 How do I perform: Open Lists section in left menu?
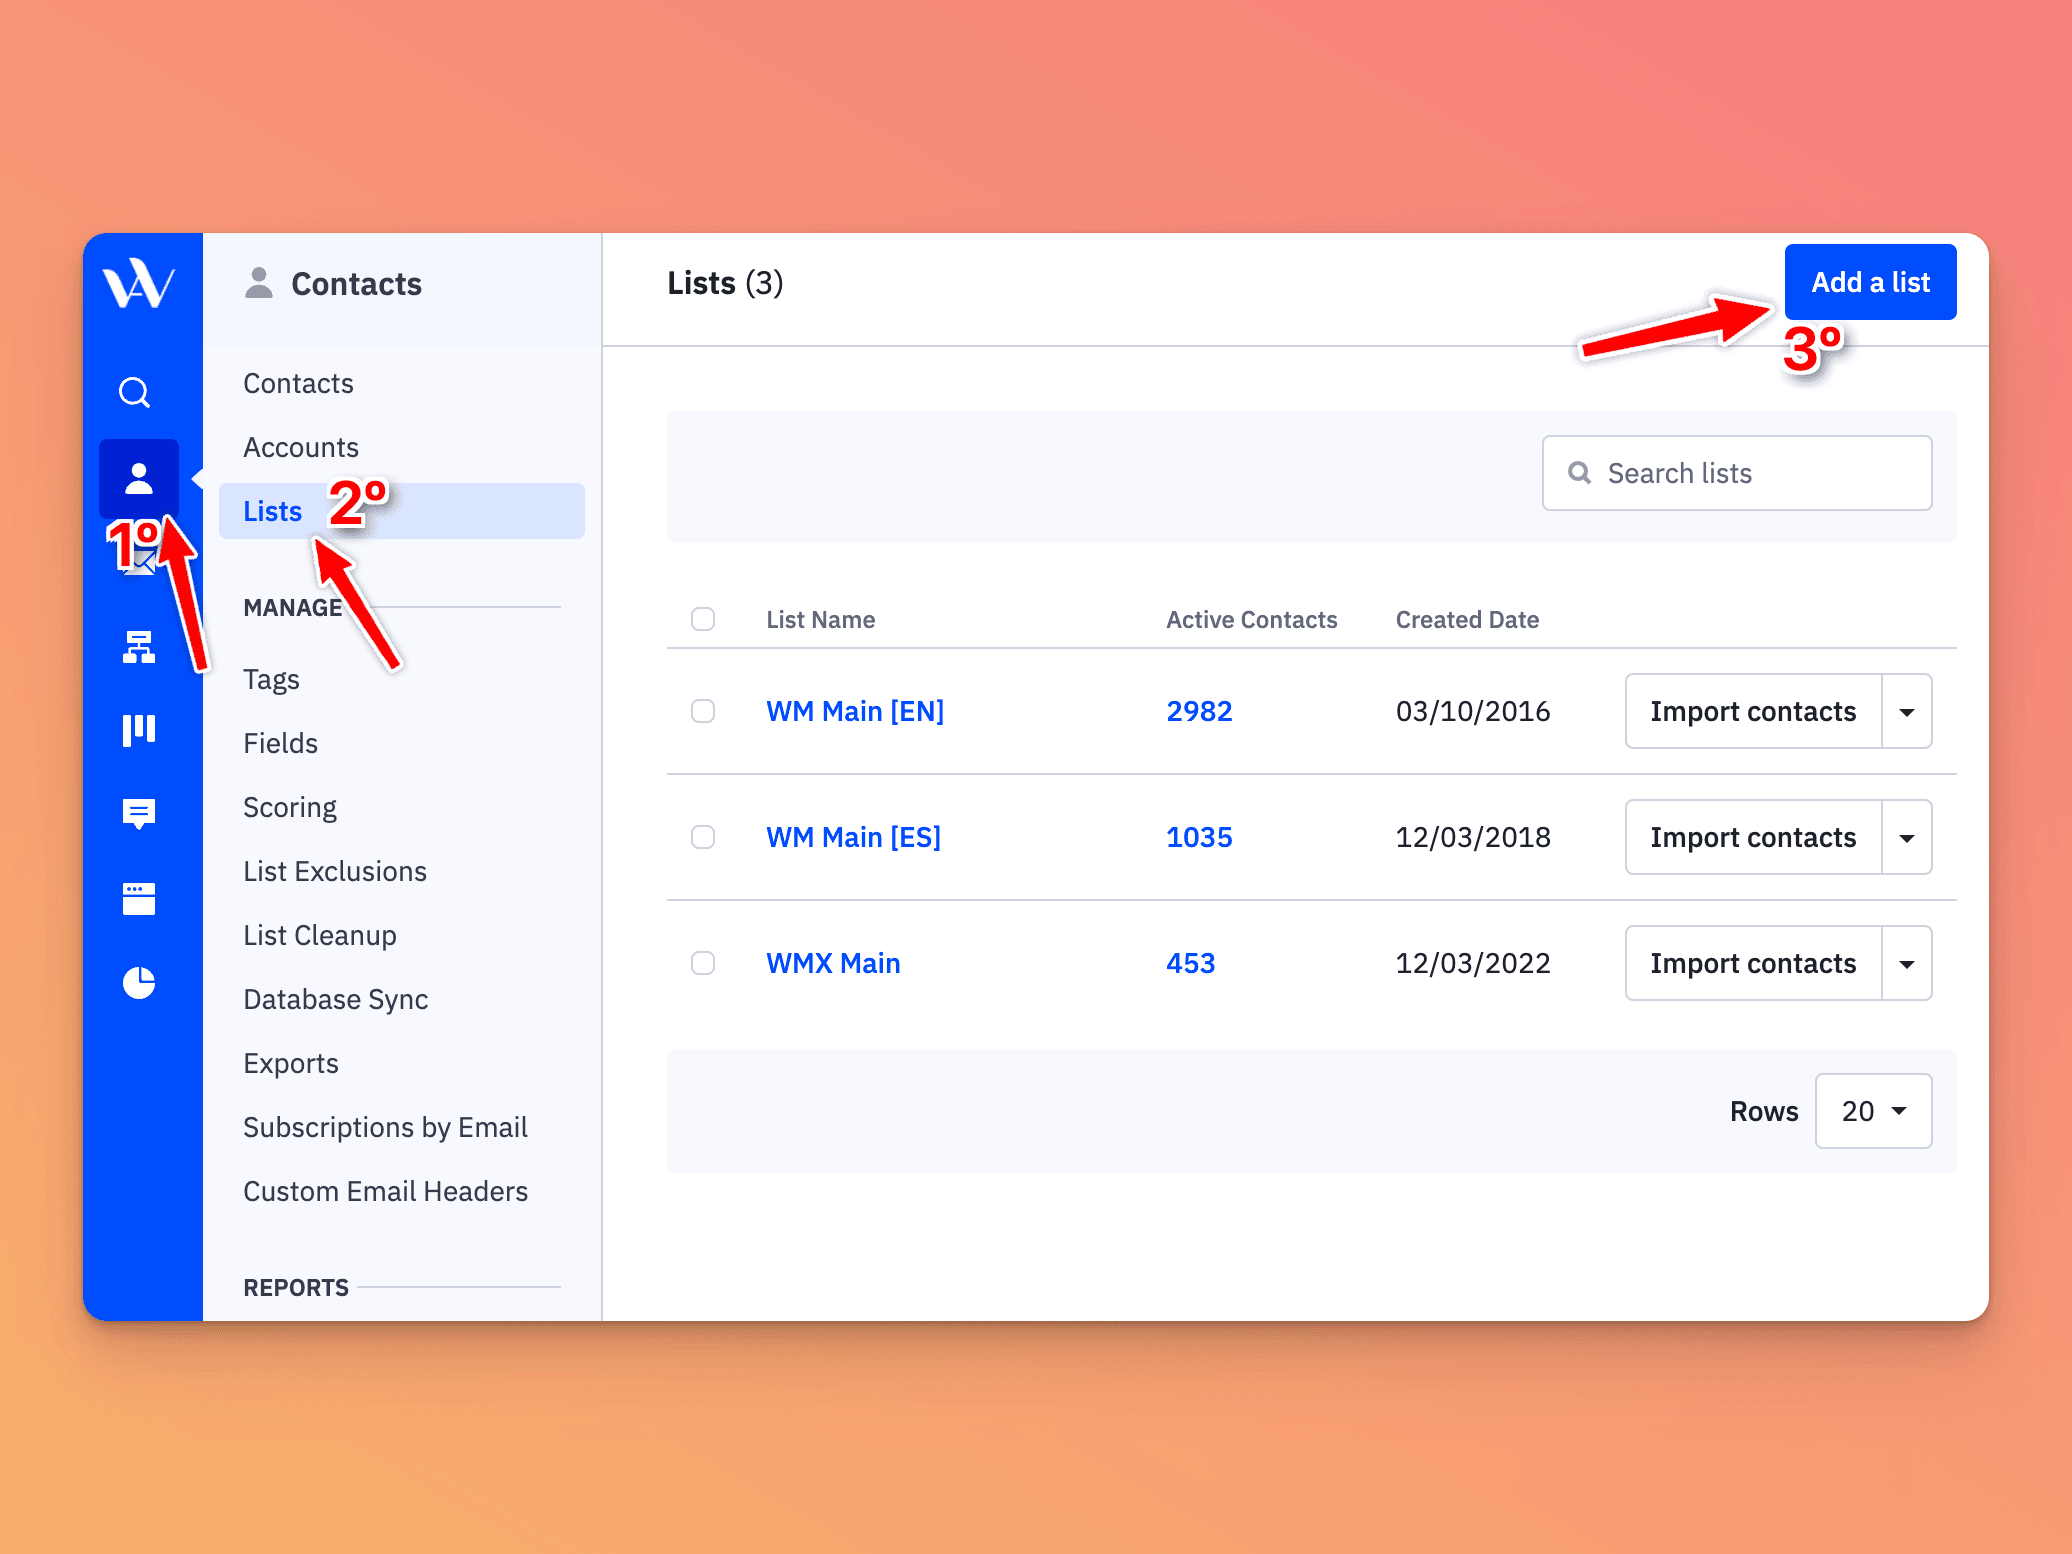click(272, 509)
